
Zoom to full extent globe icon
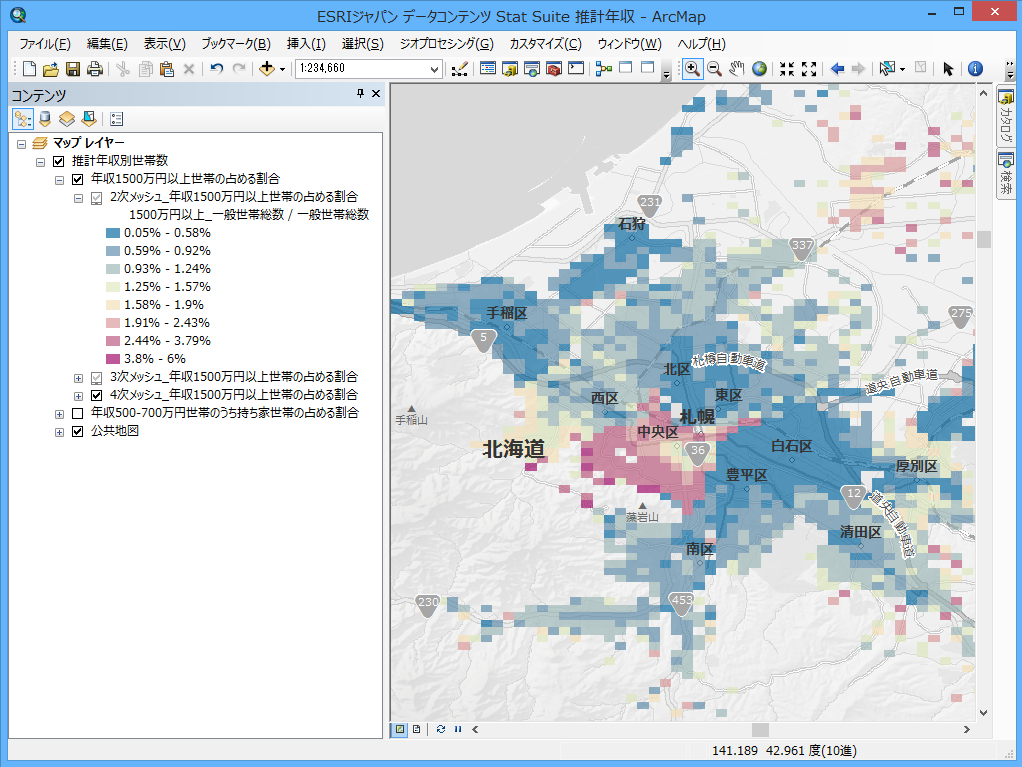[759, 68]
